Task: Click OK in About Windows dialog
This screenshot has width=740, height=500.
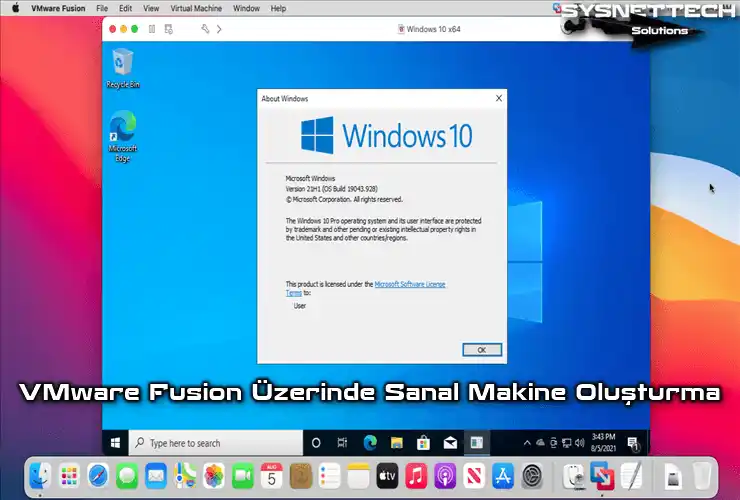Action: [x=482, y=350]
